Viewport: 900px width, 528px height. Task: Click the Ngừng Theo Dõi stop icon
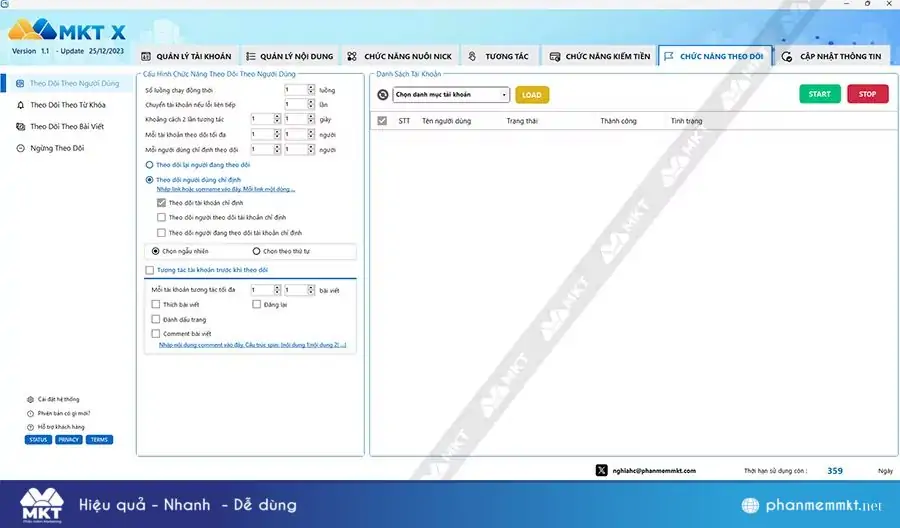point(21,148)
